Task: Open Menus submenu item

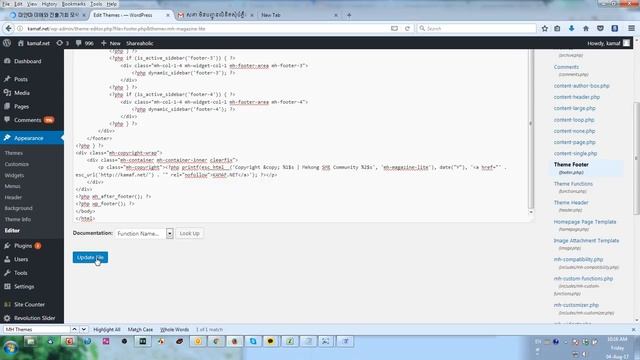Action: click(12, 186)
